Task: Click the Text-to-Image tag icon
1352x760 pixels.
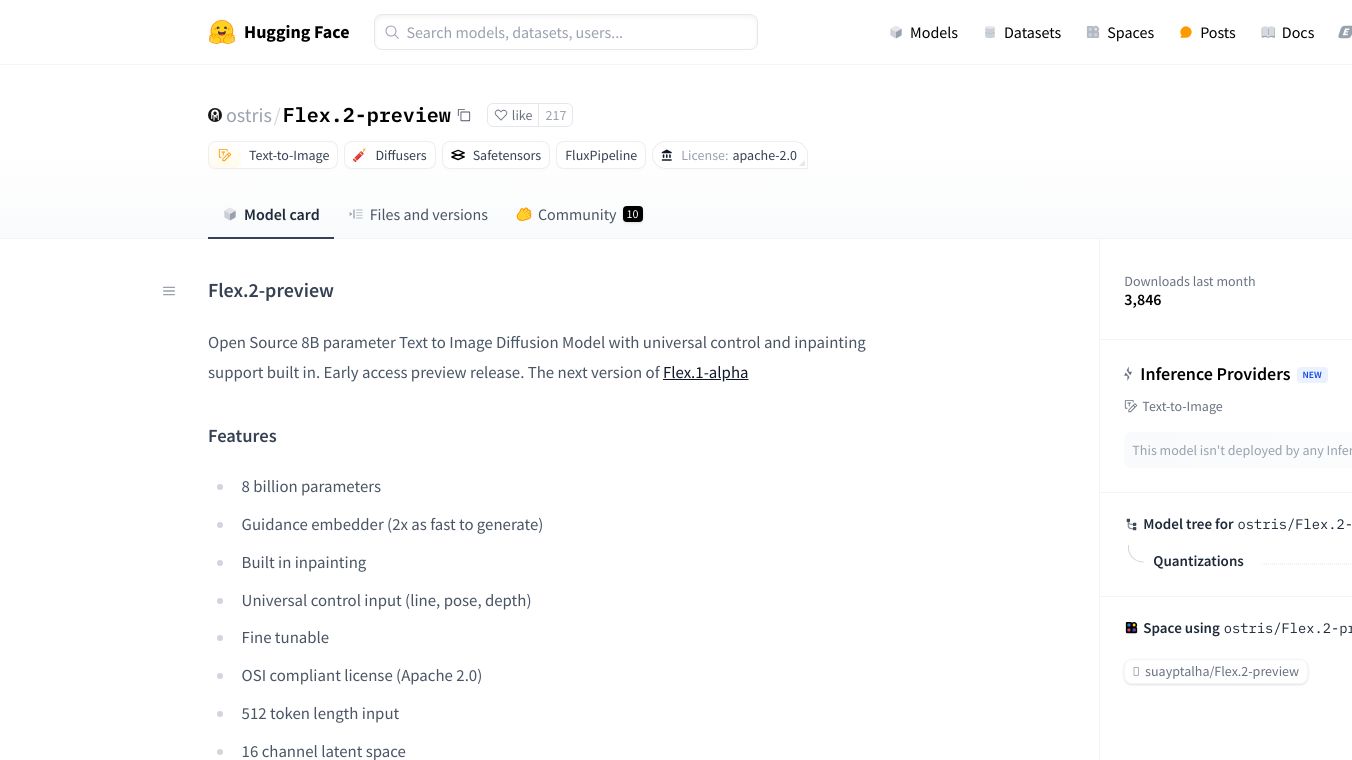Action: [225, 155]
